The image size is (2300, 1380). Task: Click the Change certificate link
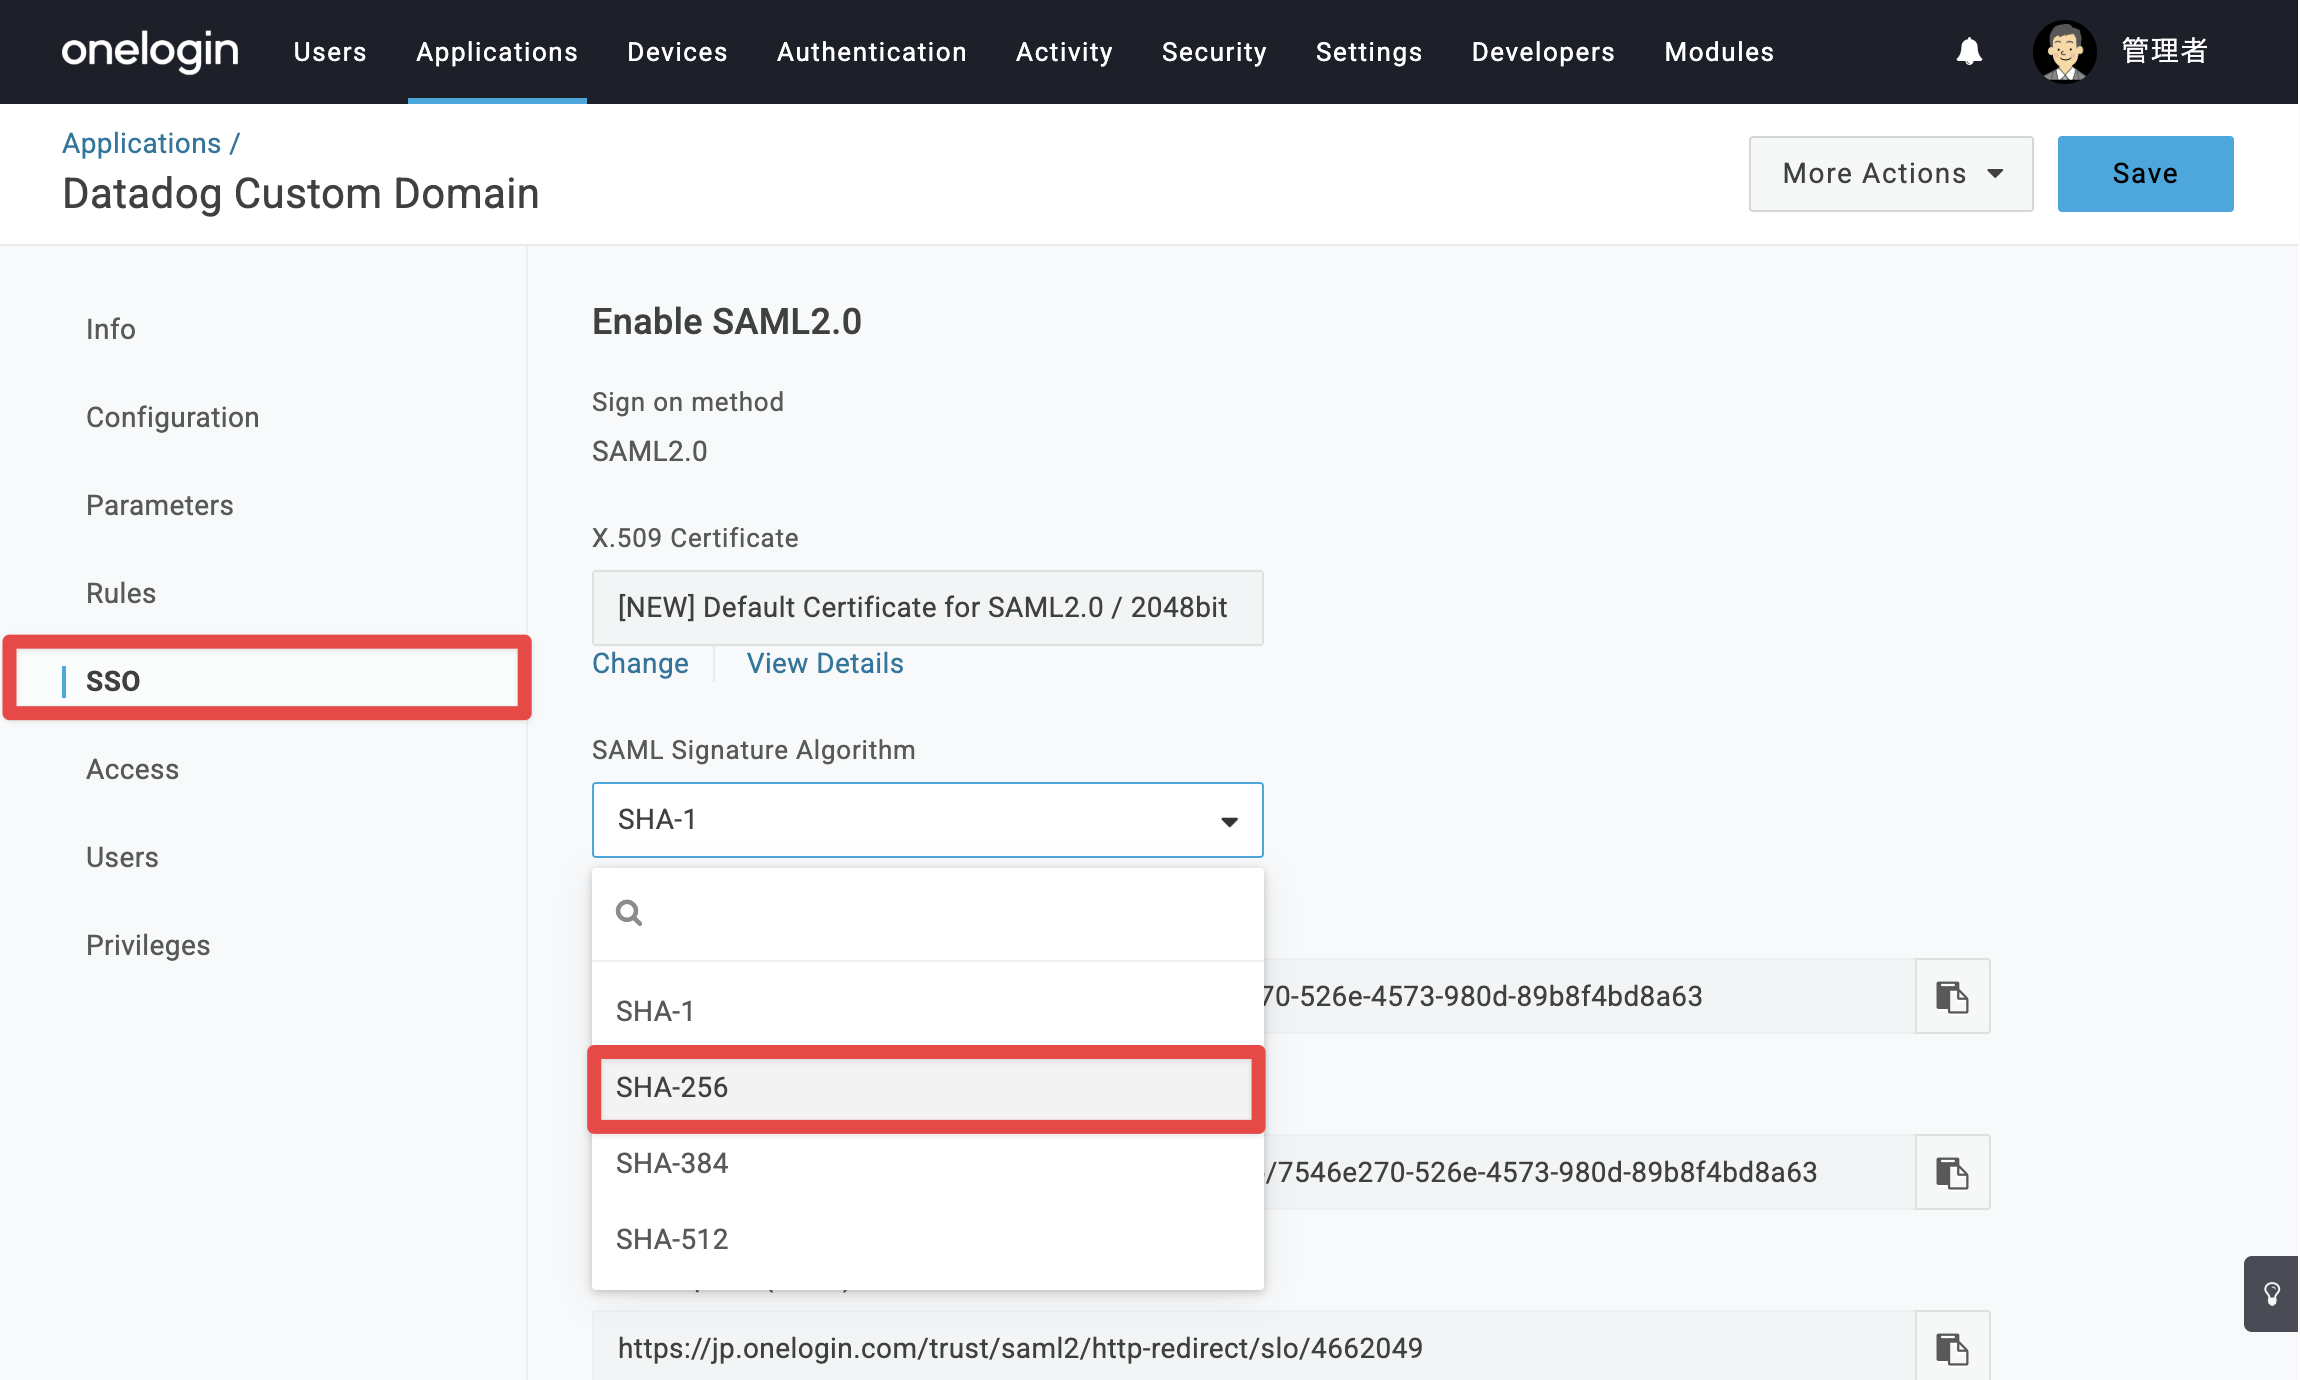[x=640, y=663]
